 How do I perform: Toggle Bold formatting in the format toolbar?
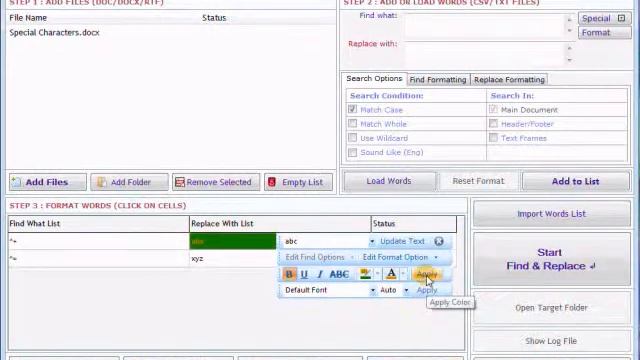point(289,274)
